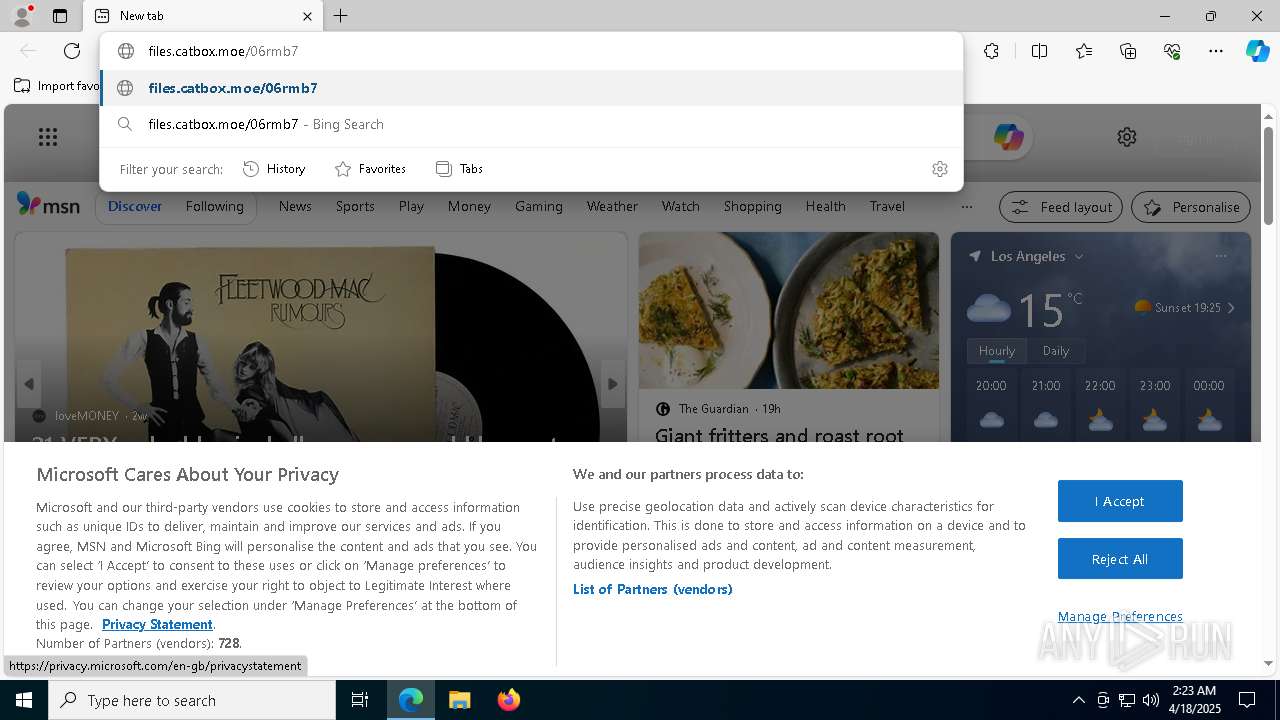
Task: Open the Favorites star toolbar icon
Action: tap(1084, 51)
